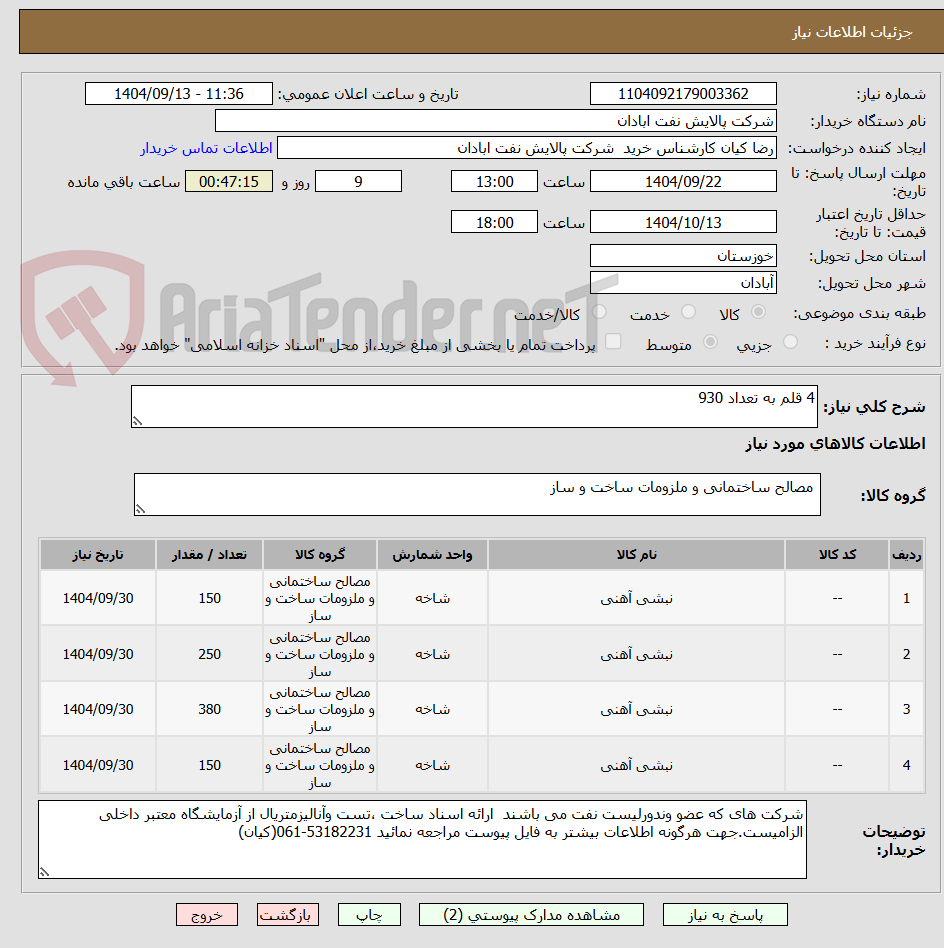
Task: Click the countdown timer showing 00:47:15
Action: point(229,181)
